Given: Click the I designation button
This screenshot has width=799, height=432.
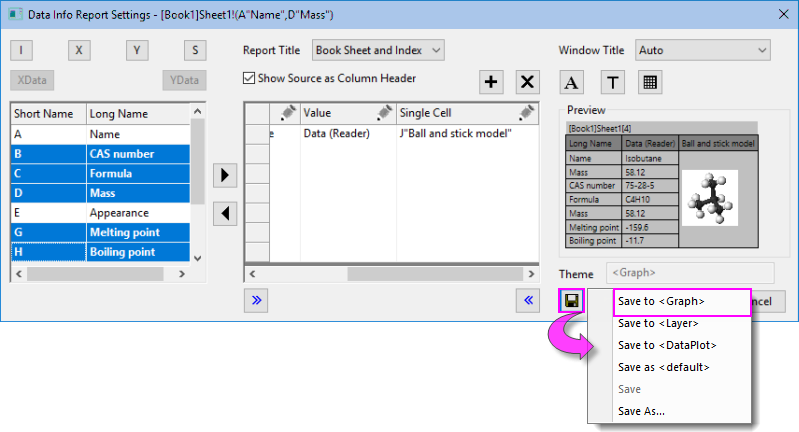Looking at the screenshot, I should coord(21,50).
